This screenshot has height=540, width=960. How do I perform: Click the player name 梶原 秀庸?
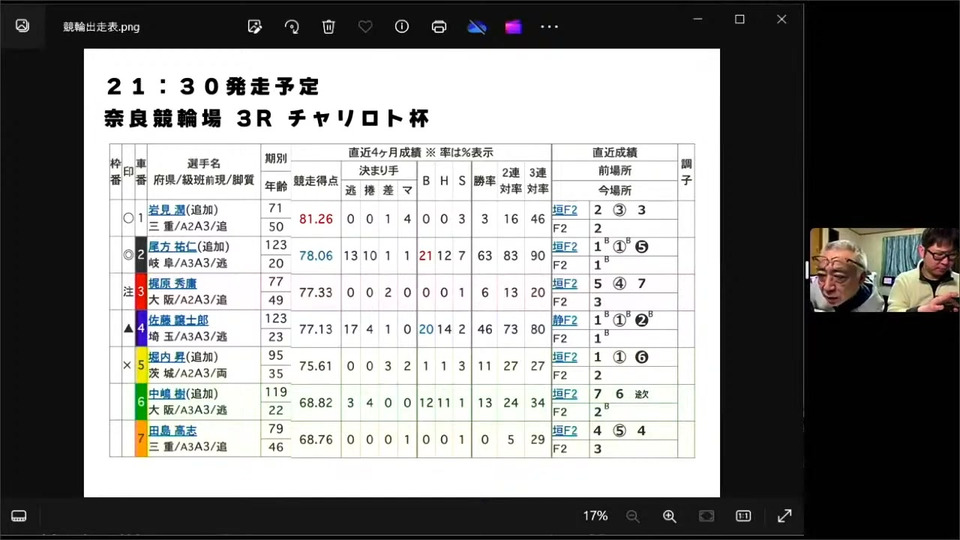173,283
